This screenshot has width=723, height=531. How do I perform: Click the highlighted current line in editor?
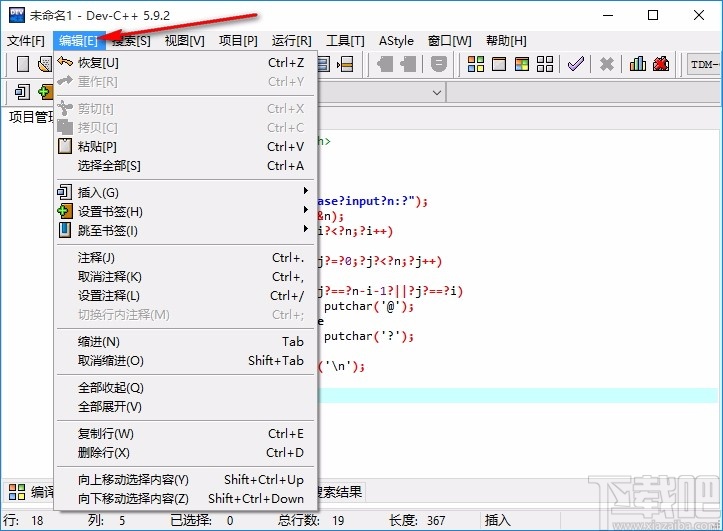(519, 395)
